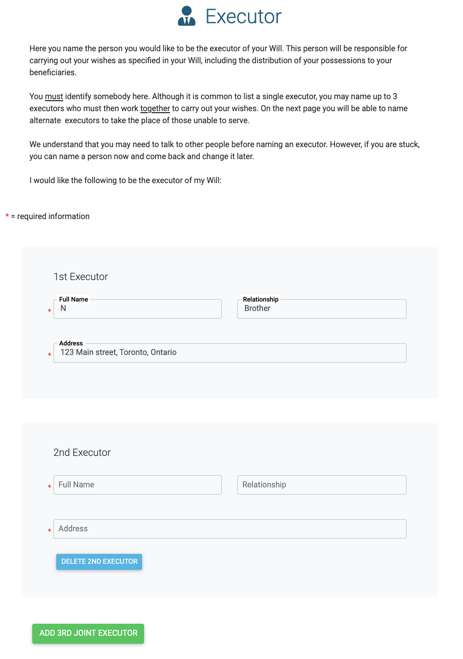Viewport: 463px width, 659px height.
Task: Click the "Executor" page title text
Action: [x=243, y=16]
